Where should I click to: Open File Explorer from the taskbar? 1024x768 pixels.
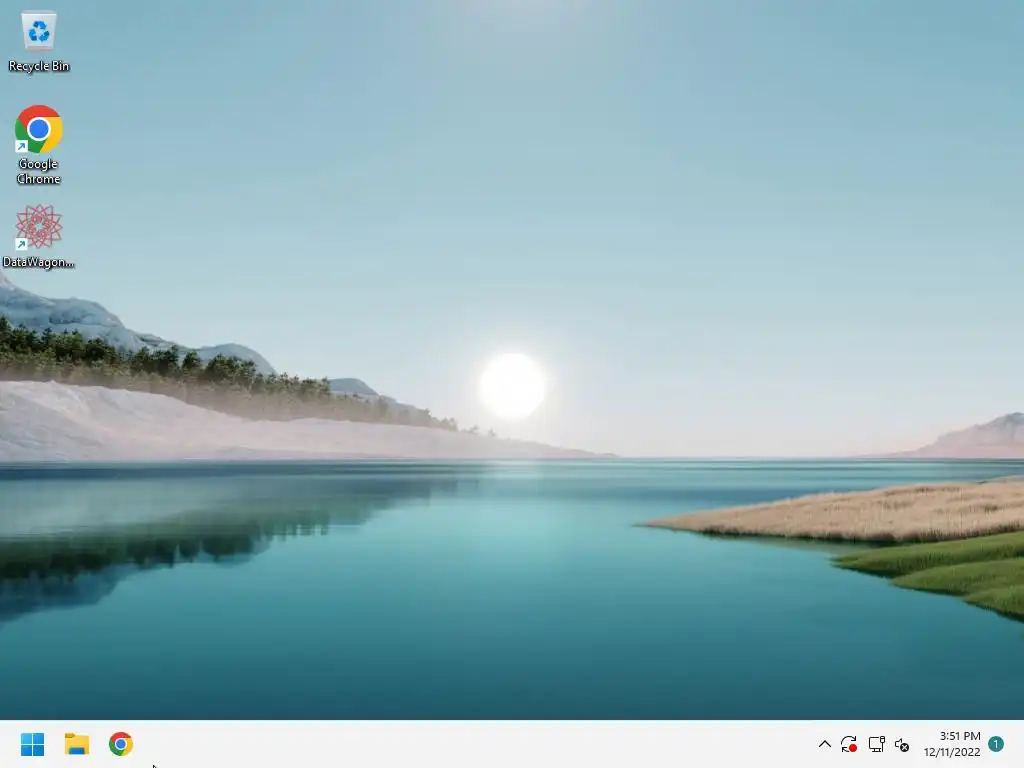(77, 744)
